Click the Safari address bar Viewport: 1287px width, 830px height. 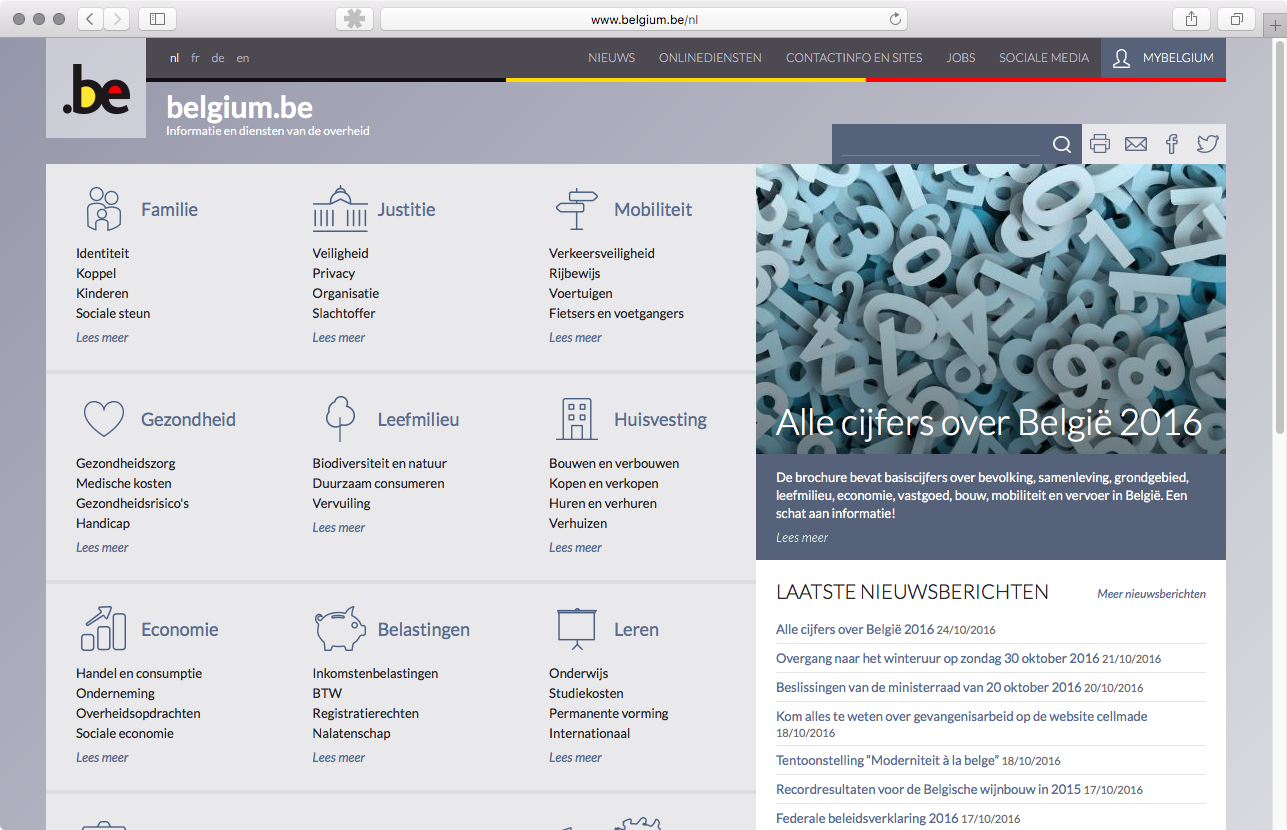coord(644,19)
